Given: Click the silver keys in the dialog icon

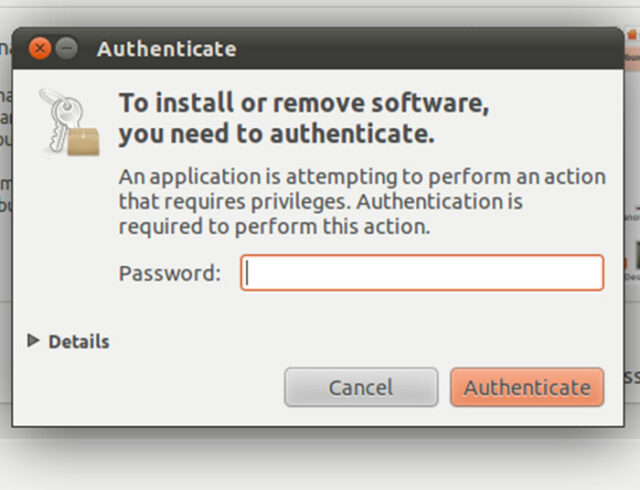Looking at the screenshot, I should [61, 116].
